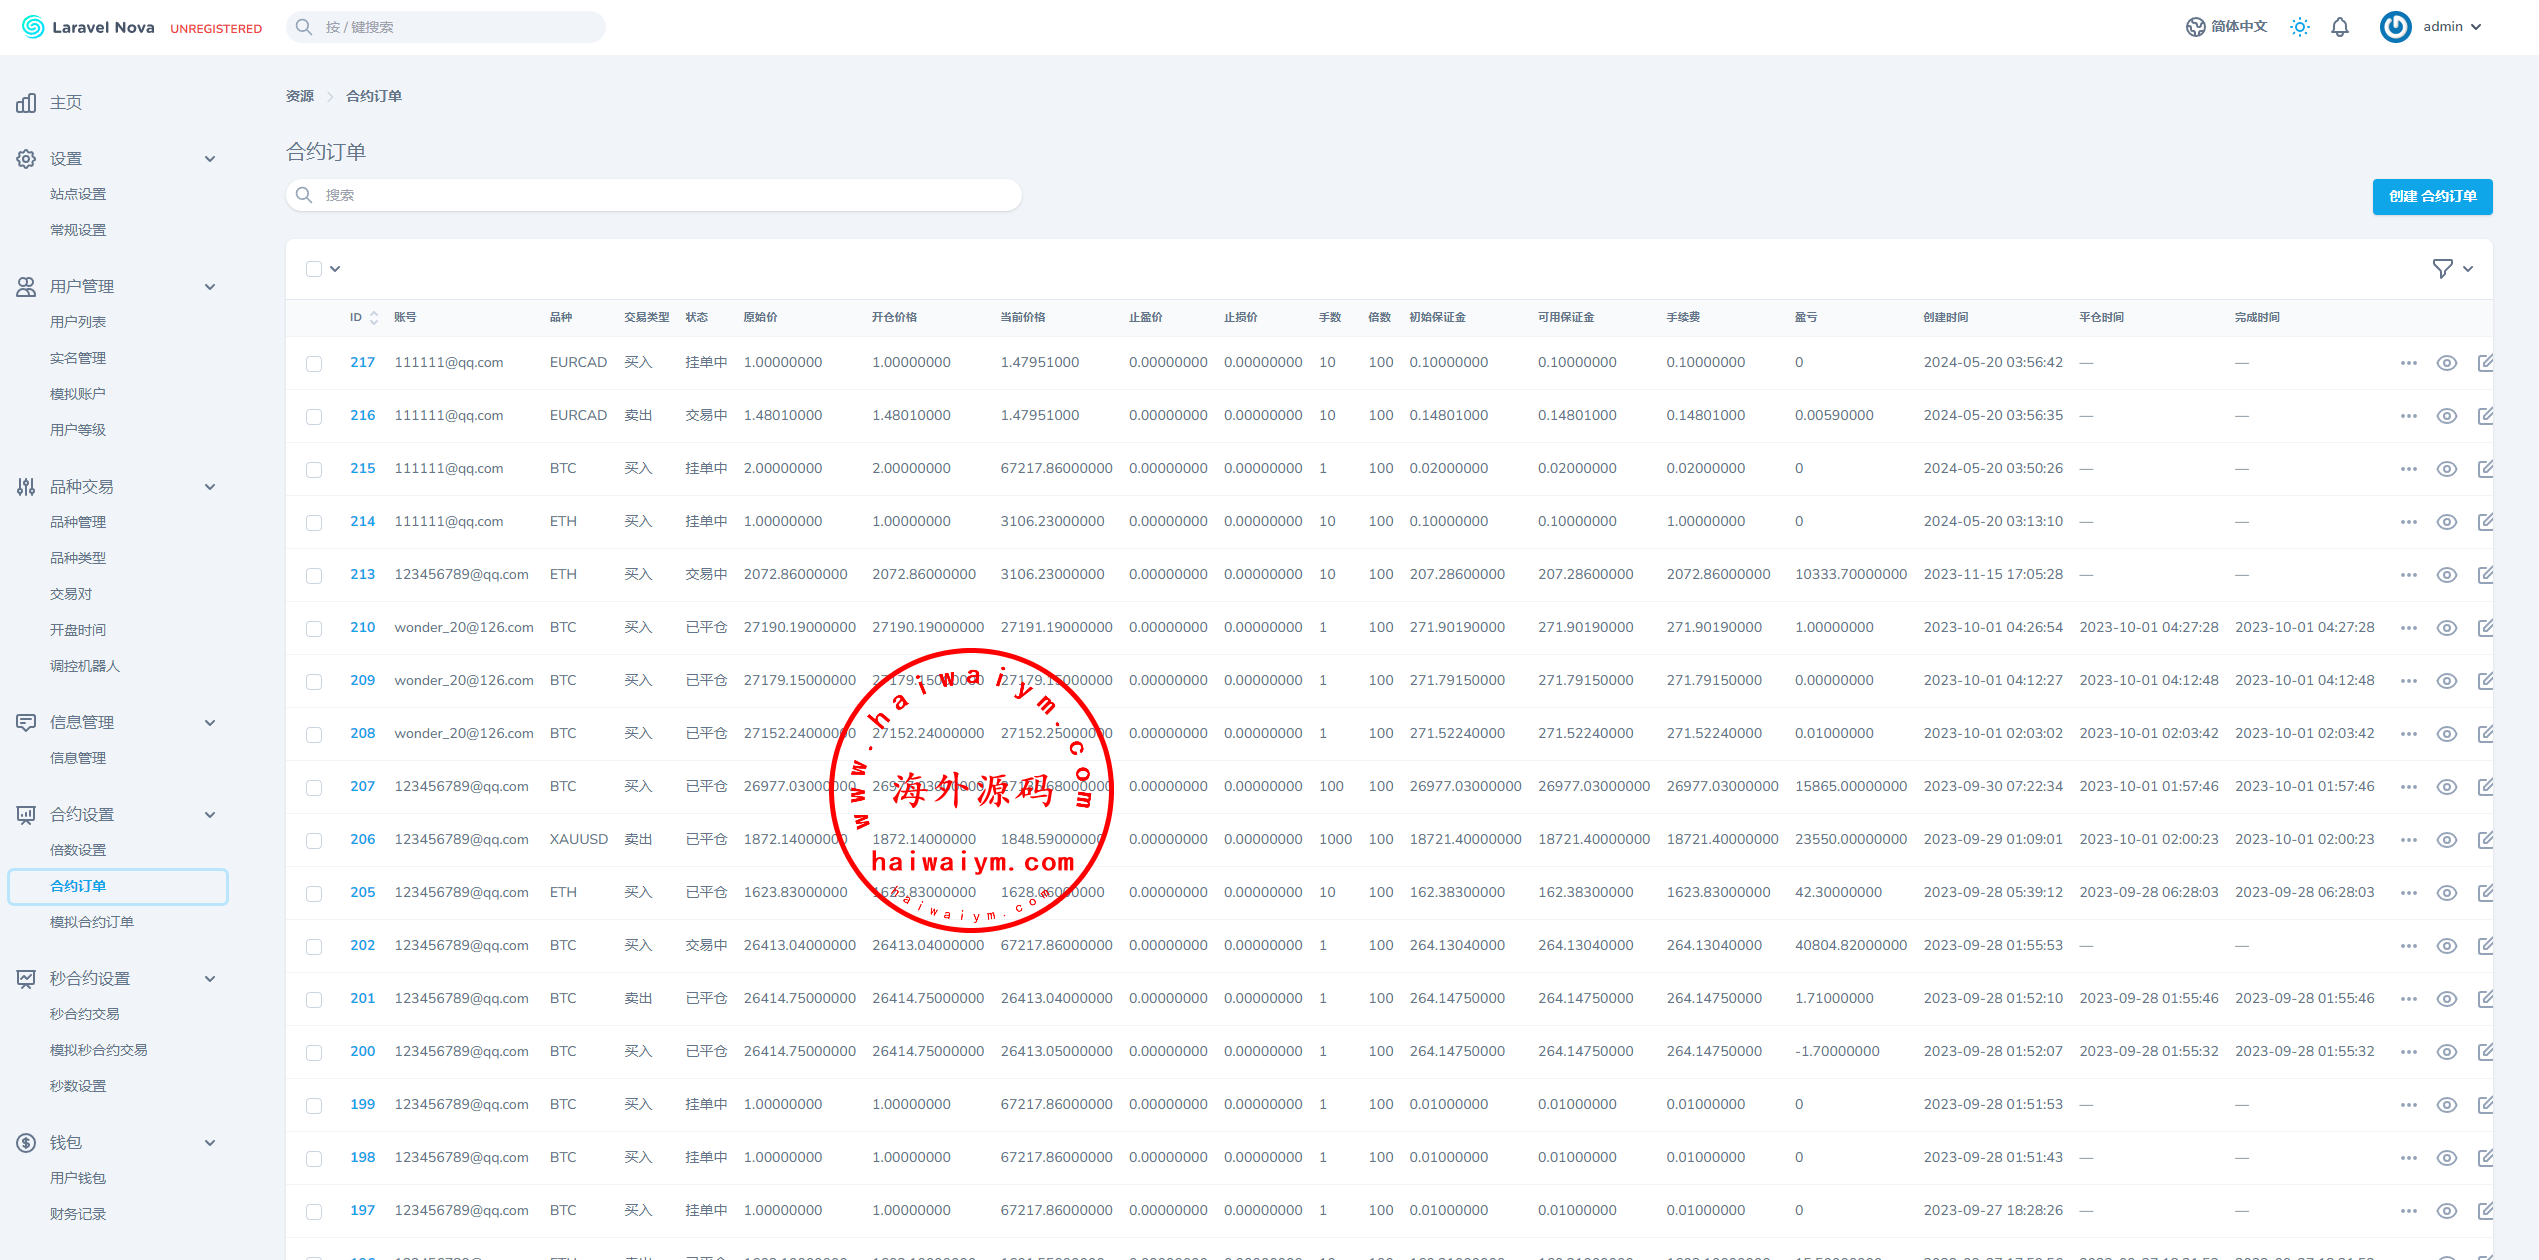Collapse the 品种交易 sidebar section
The width and height of the screenshot is (2539, 1260).
coord(210,487)
